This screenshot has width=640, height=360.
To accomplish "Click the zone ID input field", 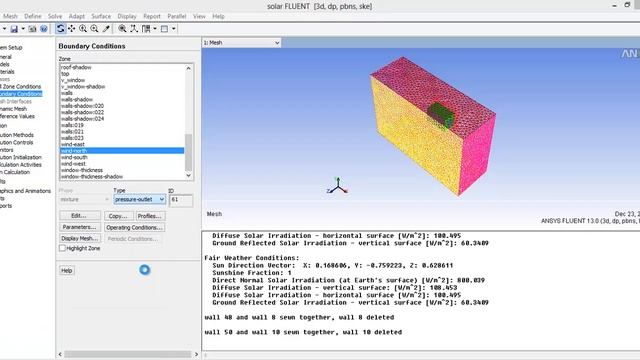I will 181,200.
